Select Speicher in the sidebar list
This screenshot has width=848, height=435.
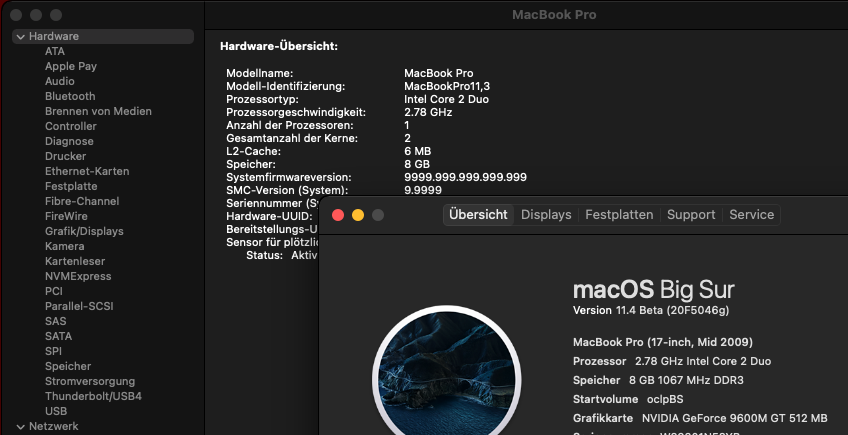click(68, 366)
